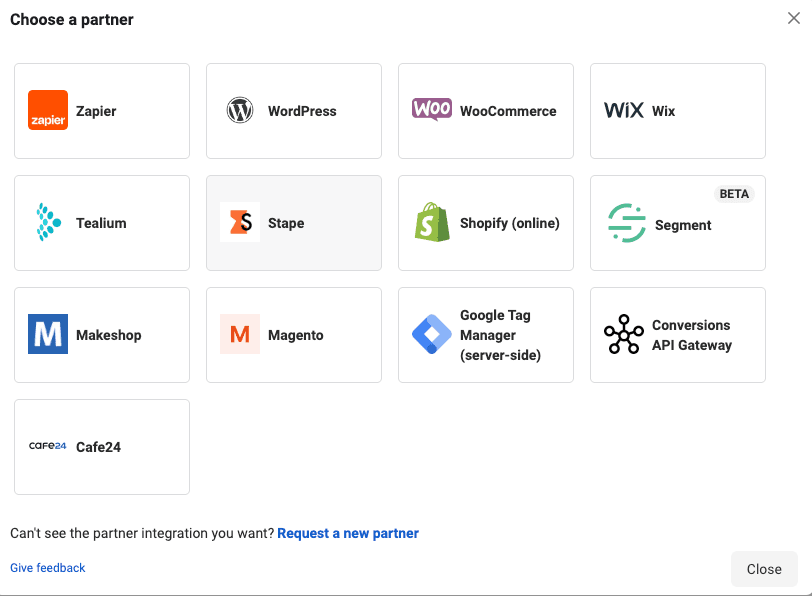Choose the Shopify (online) partner card
The width and height of the screenshot is (812, 596).
(x=485, y=222)
